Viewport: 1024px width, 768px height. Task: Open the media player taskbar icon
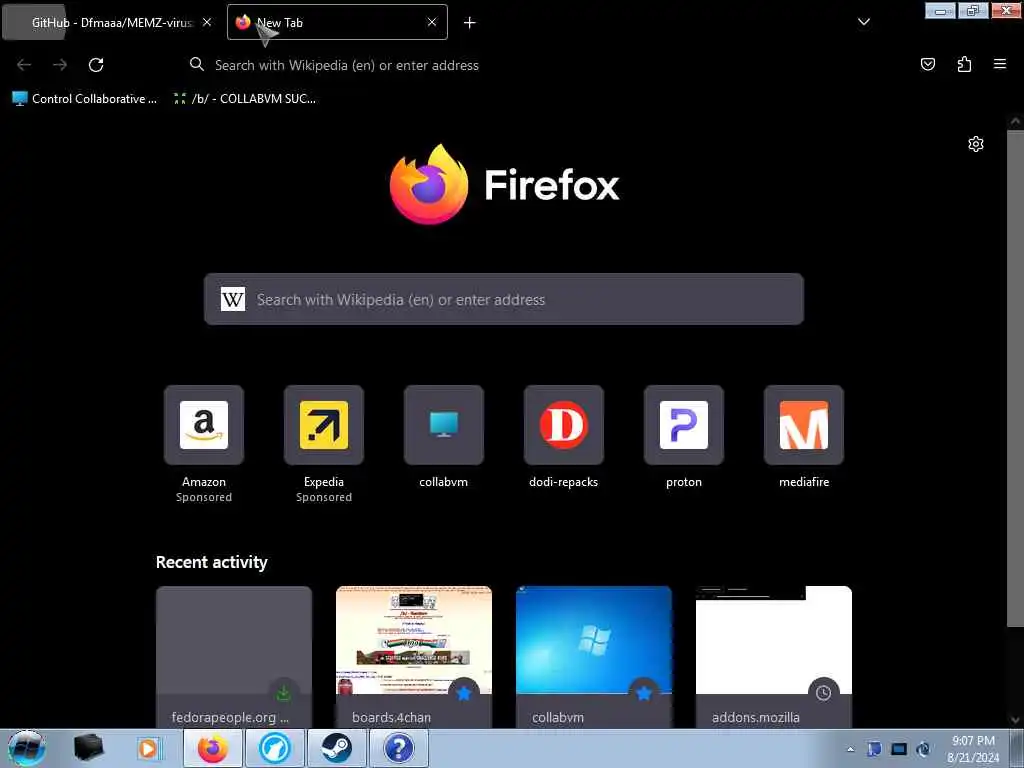click(x=148, y=748)
